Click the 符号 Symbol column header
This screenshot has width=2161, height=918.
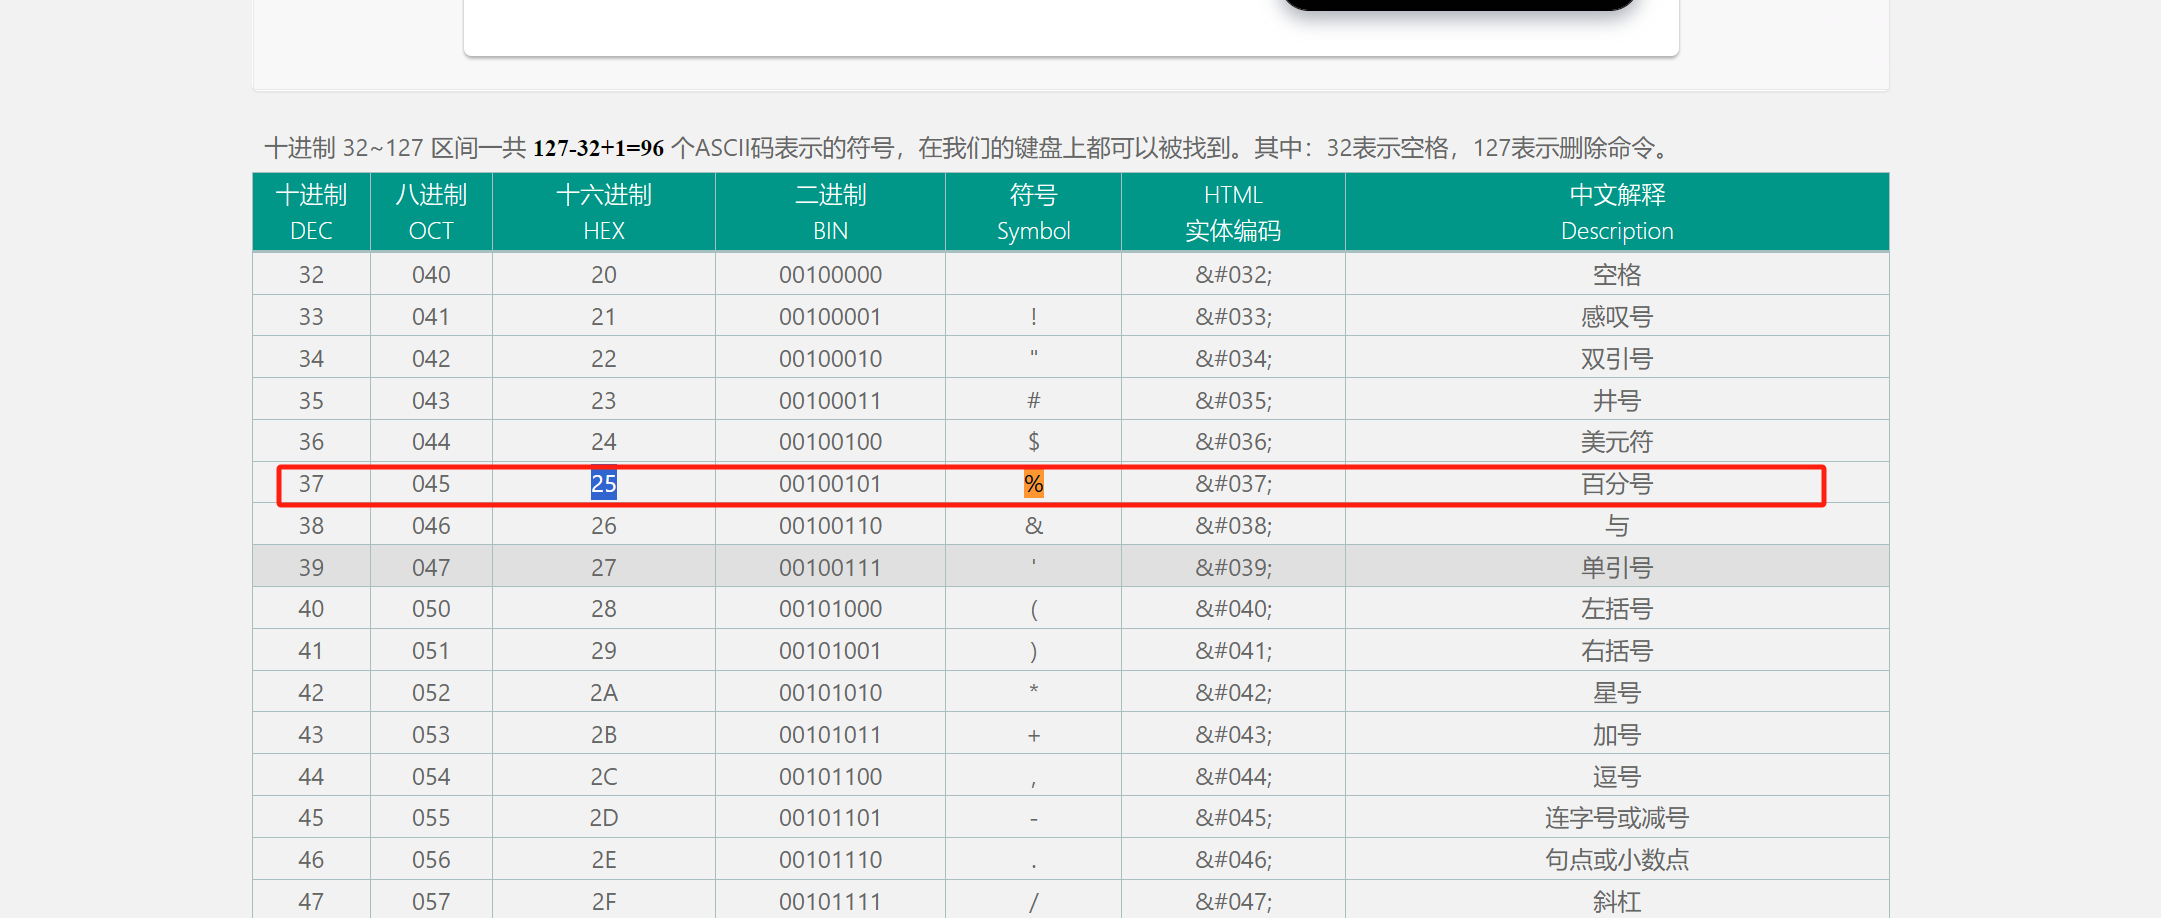point(1033,212)
